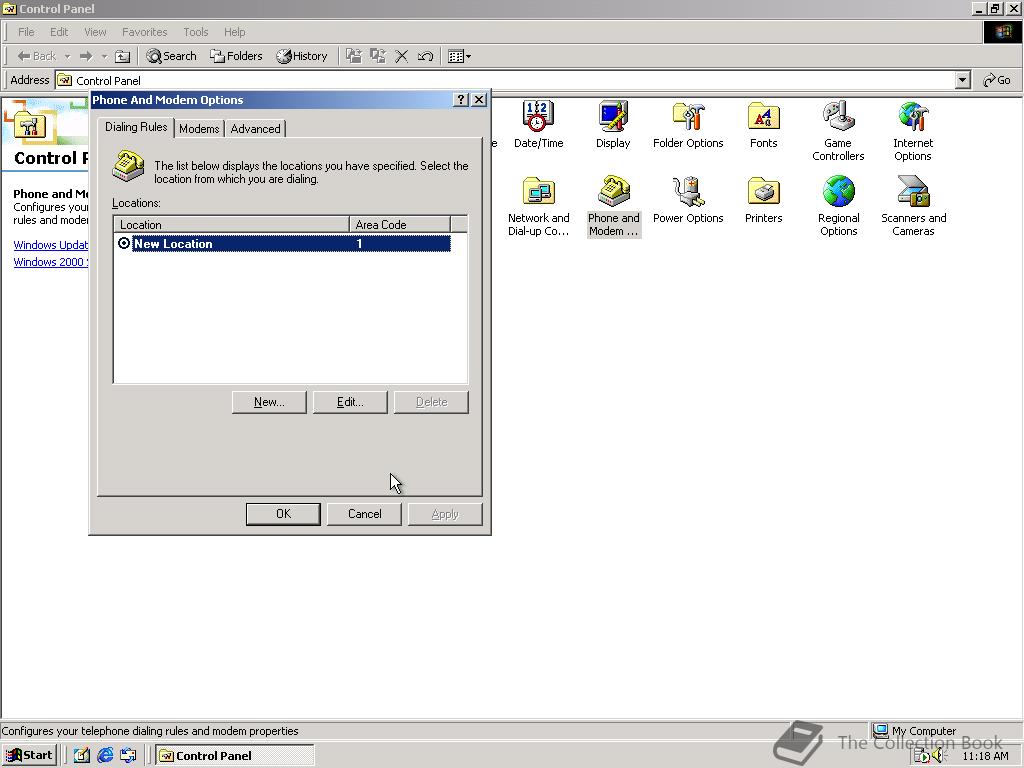Select the Phone and Modem icon
The image size is (1024, 768).
613,206
